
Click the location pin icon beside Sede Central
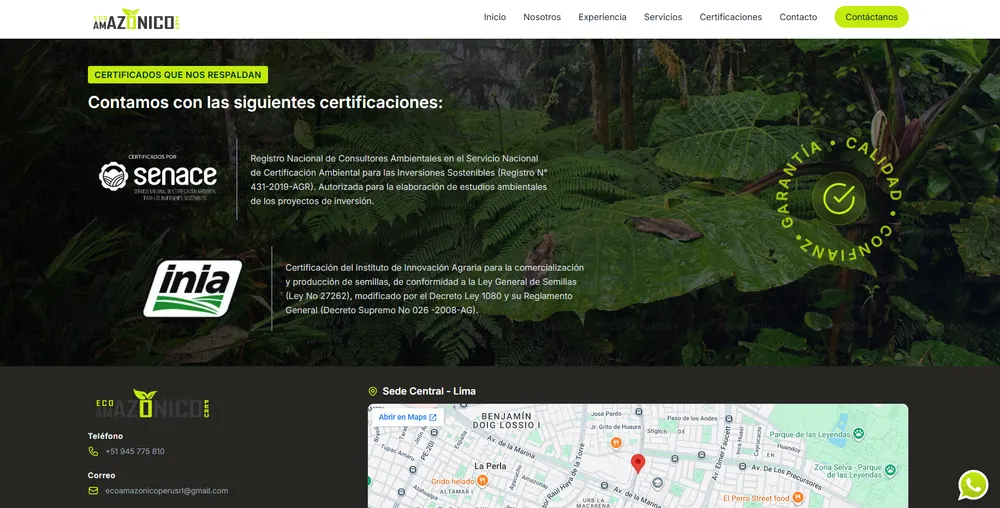(x=373, y=391)
